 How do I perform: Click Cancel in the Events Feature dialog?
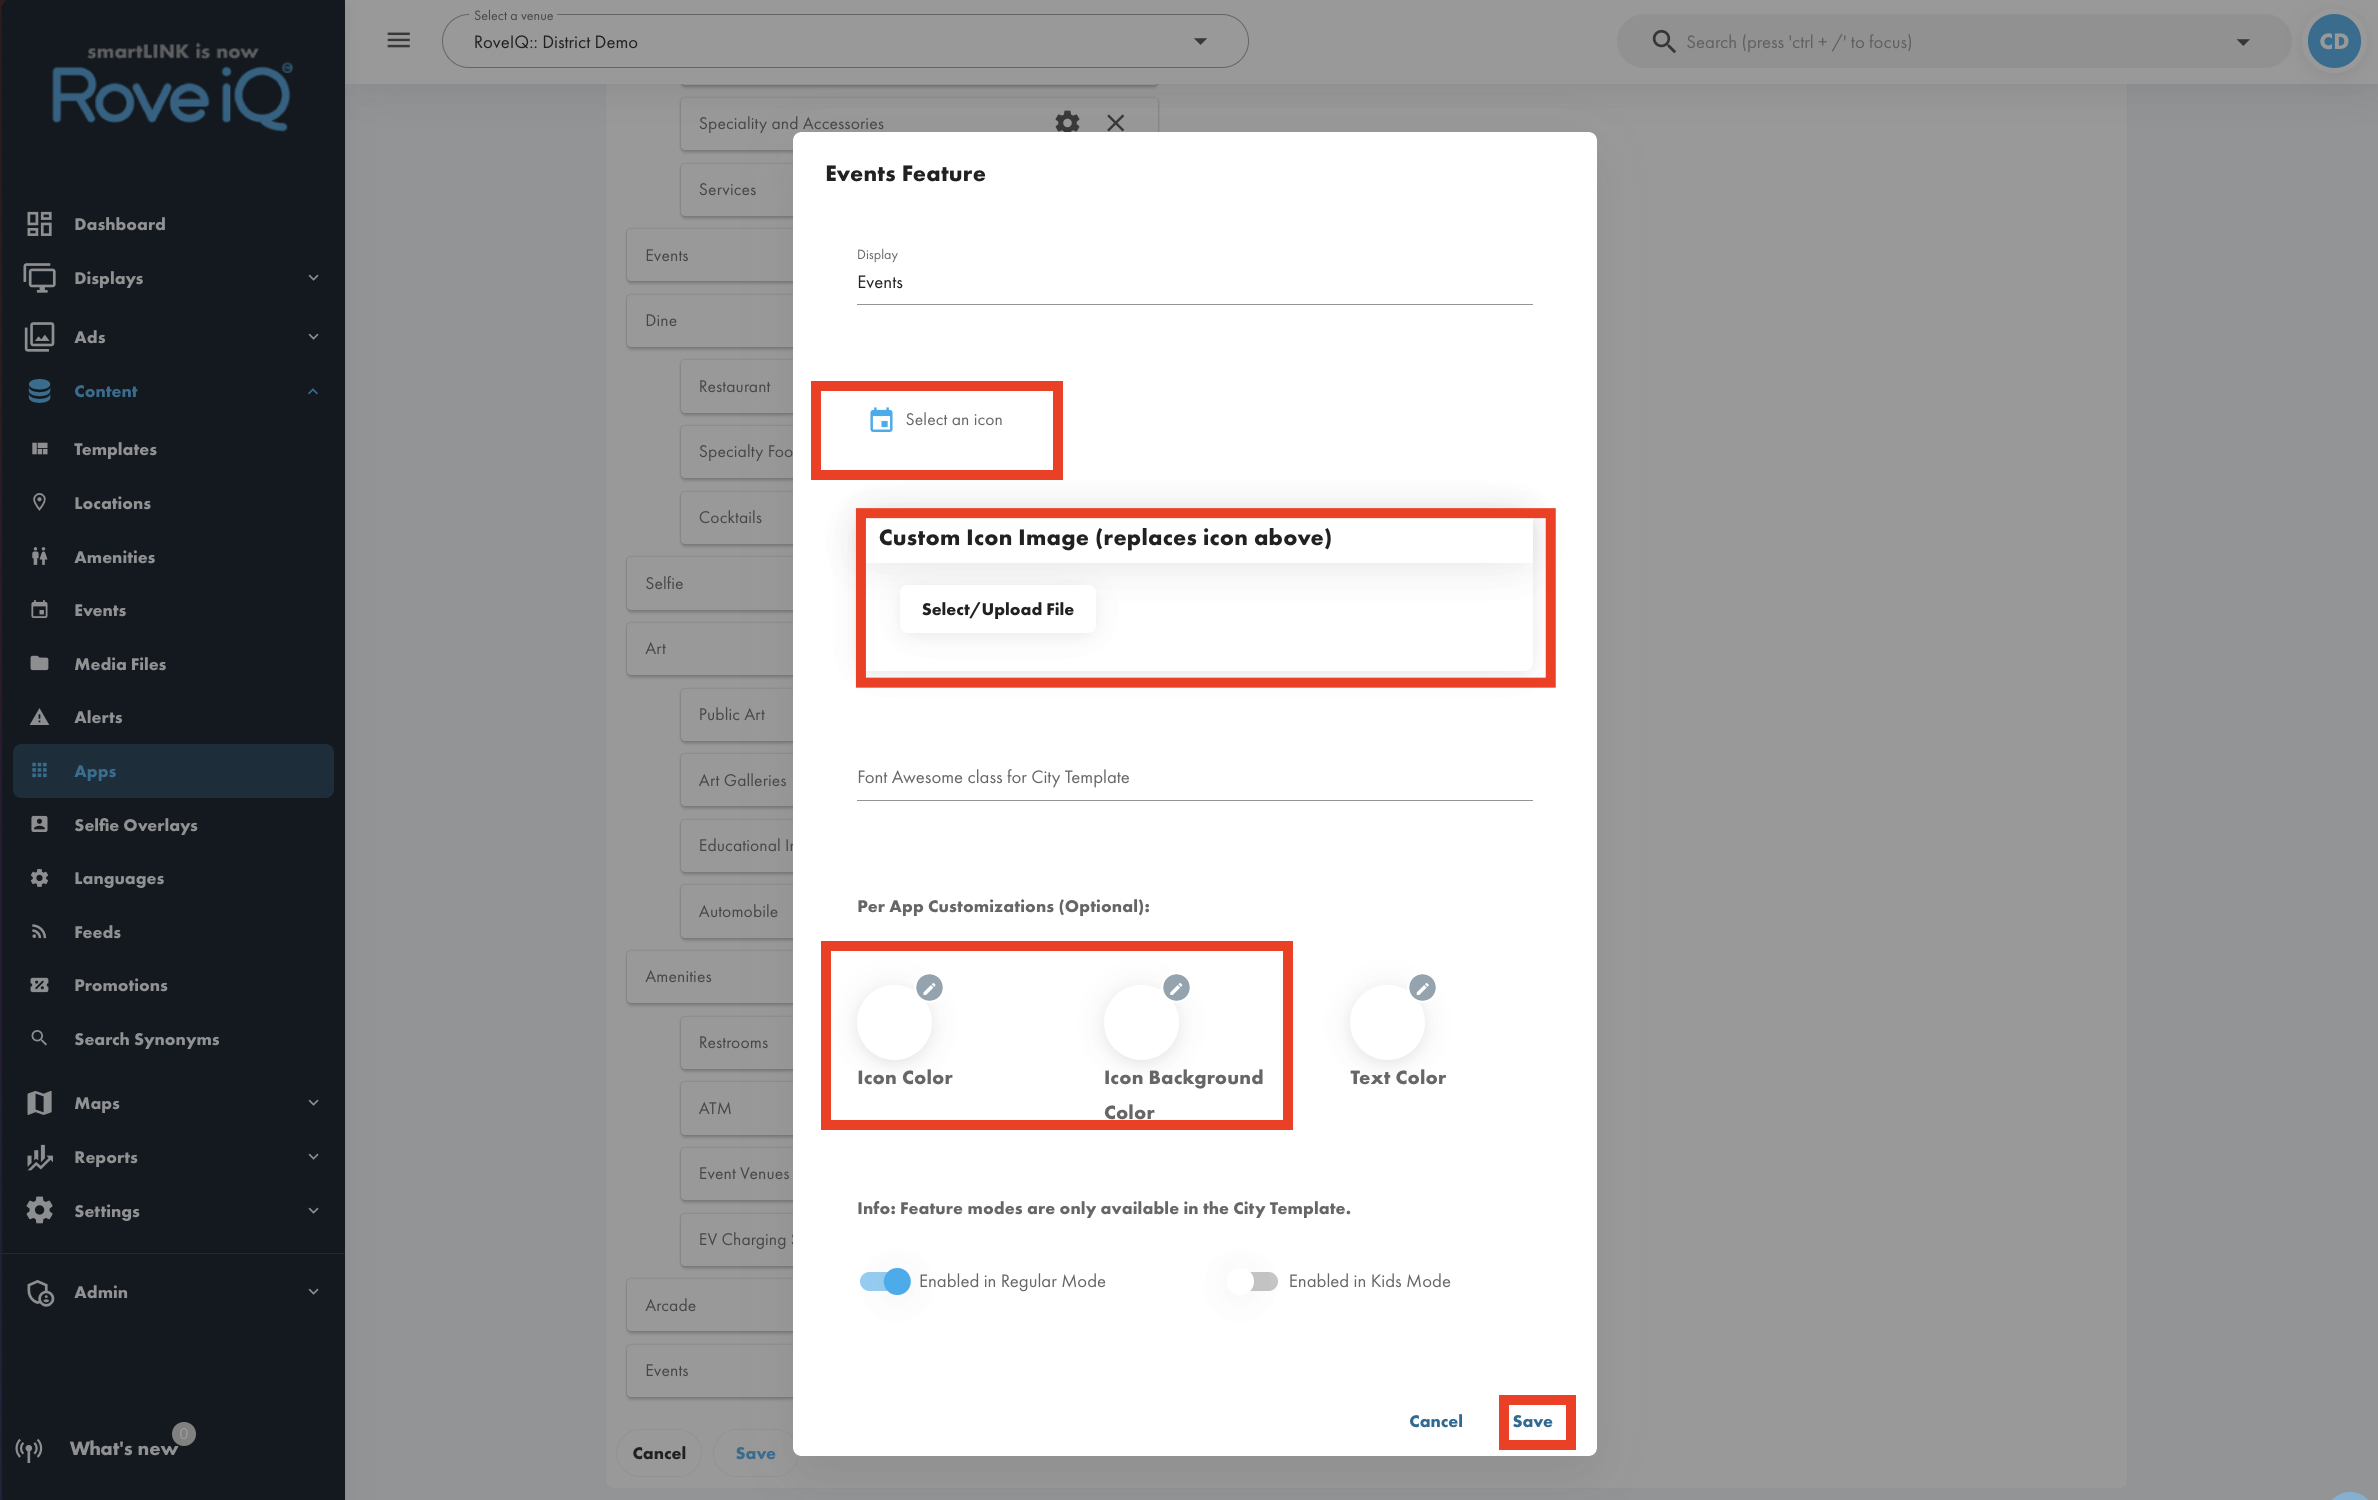pyautogui.click(x=1435, y=1421)
